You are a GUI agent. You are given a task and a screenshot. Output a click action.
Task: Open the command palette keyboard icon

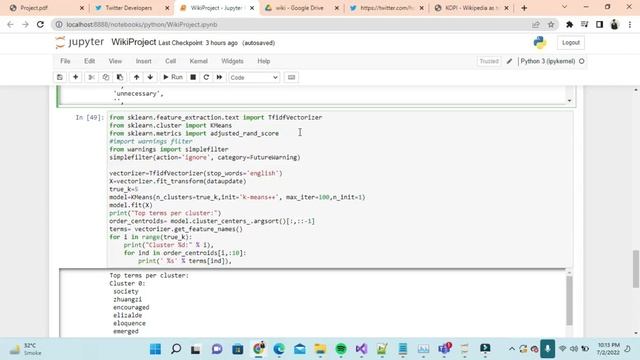[291, 77]
